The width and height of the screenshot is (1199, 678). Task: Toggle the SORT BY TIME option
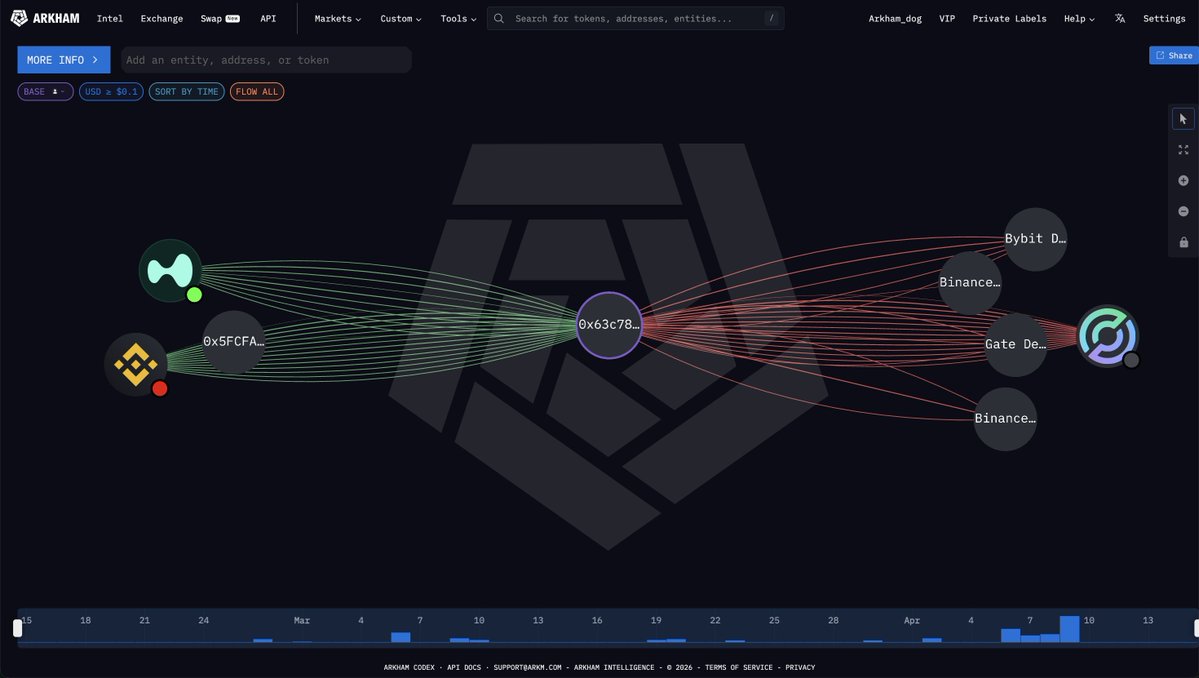tap(187, 92)
